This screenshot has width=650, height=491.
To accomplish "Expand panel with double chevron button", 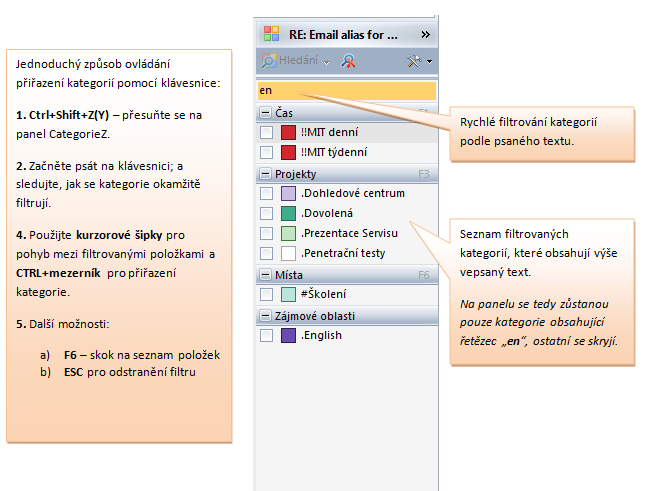I will [425, 34].
